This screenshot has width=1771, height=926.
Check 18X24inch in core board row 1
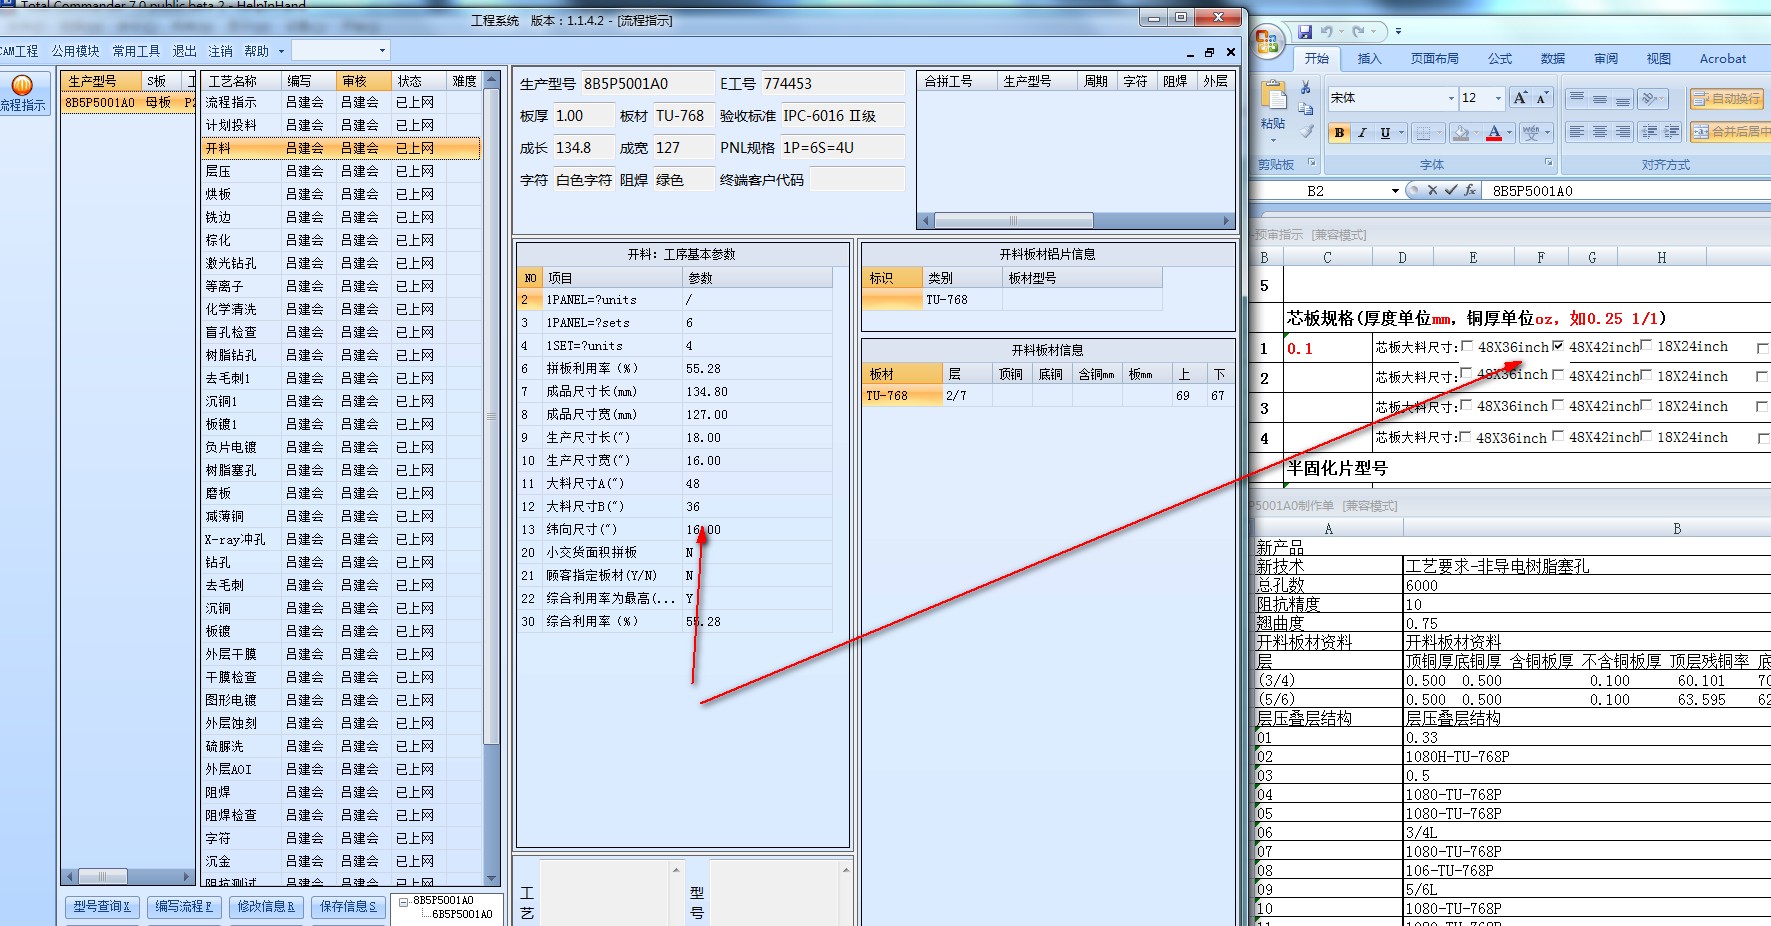1646,346
